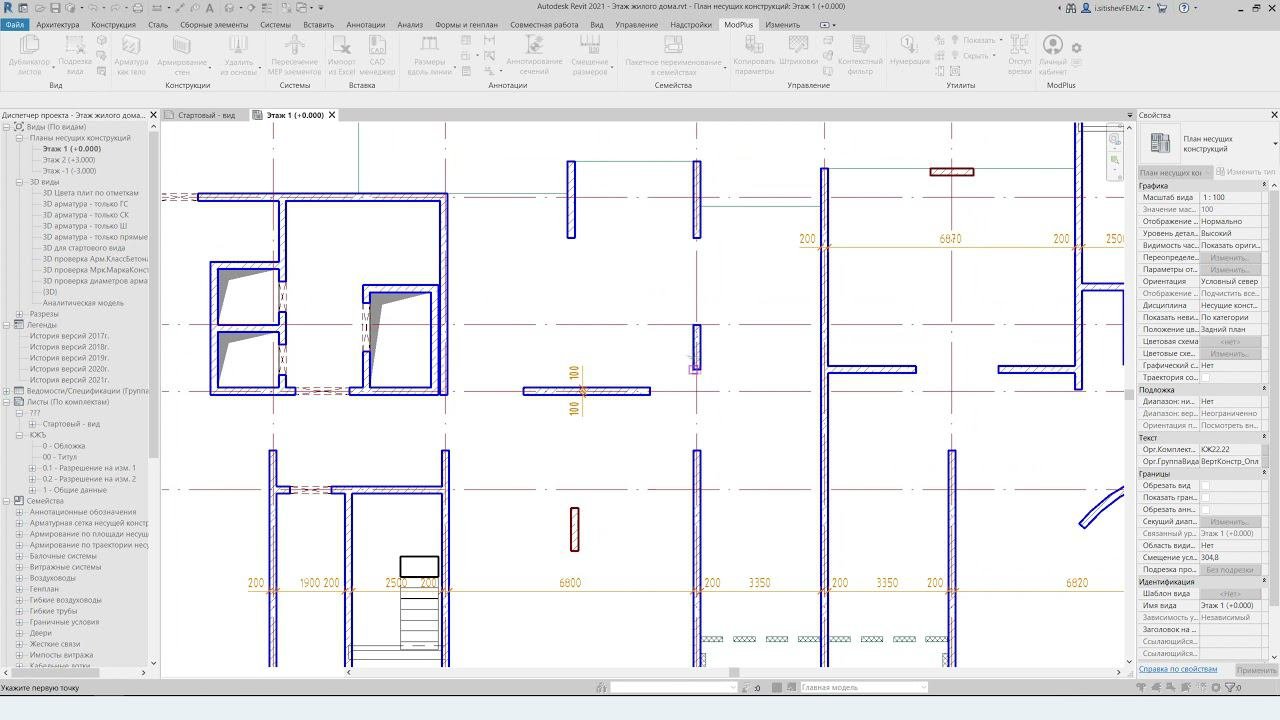Toggle the Показать границы обрезки checkbox
The image size is (1280, 720).
point(1205,498)
